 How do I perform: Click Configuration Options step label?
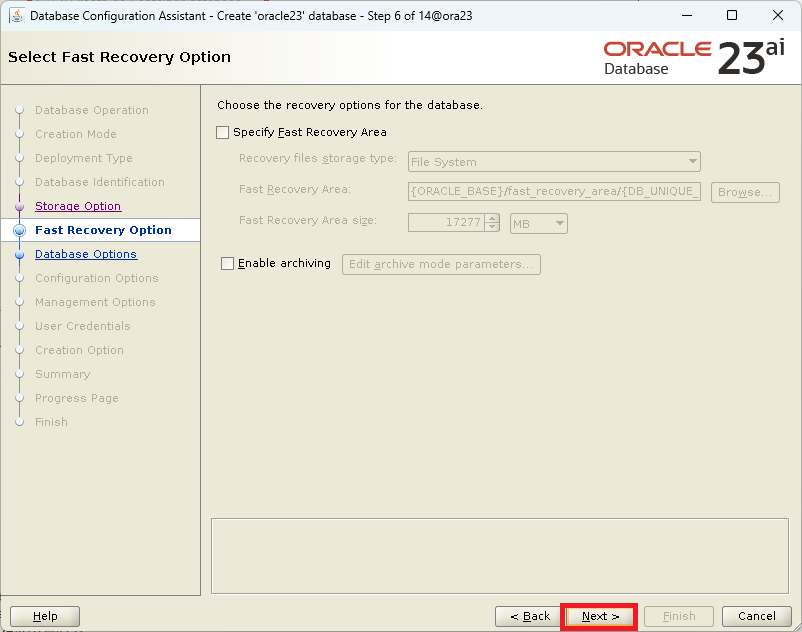[x=97, y=278]
